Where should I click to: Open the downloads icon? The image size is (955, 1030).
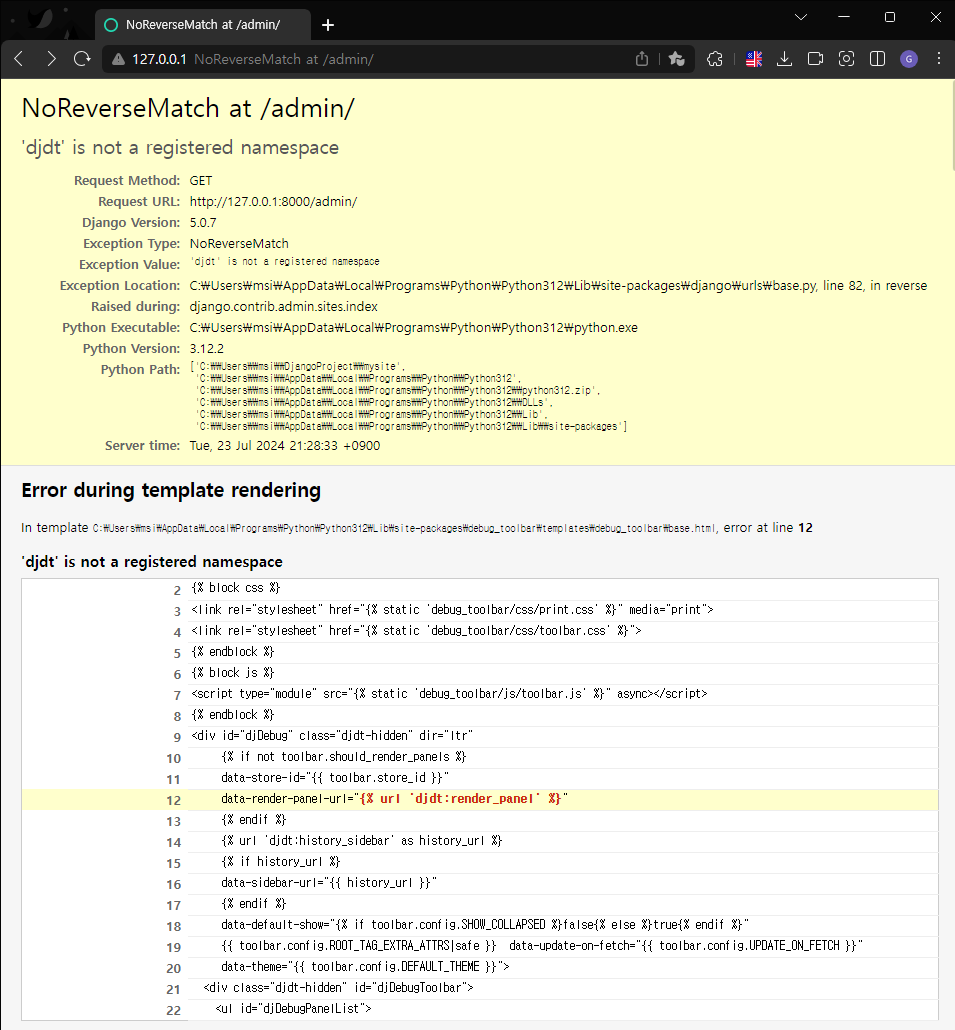(x=784, y=59)
